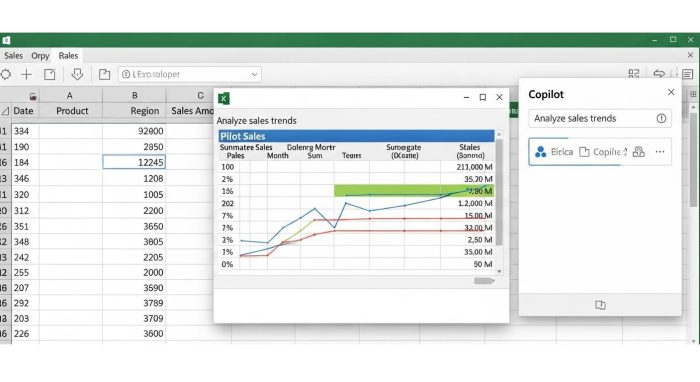Click the Analyze sales trends Copilot input field
This screenshot has height=382, width=700.
pyautogui.click(x=600, y=118)
